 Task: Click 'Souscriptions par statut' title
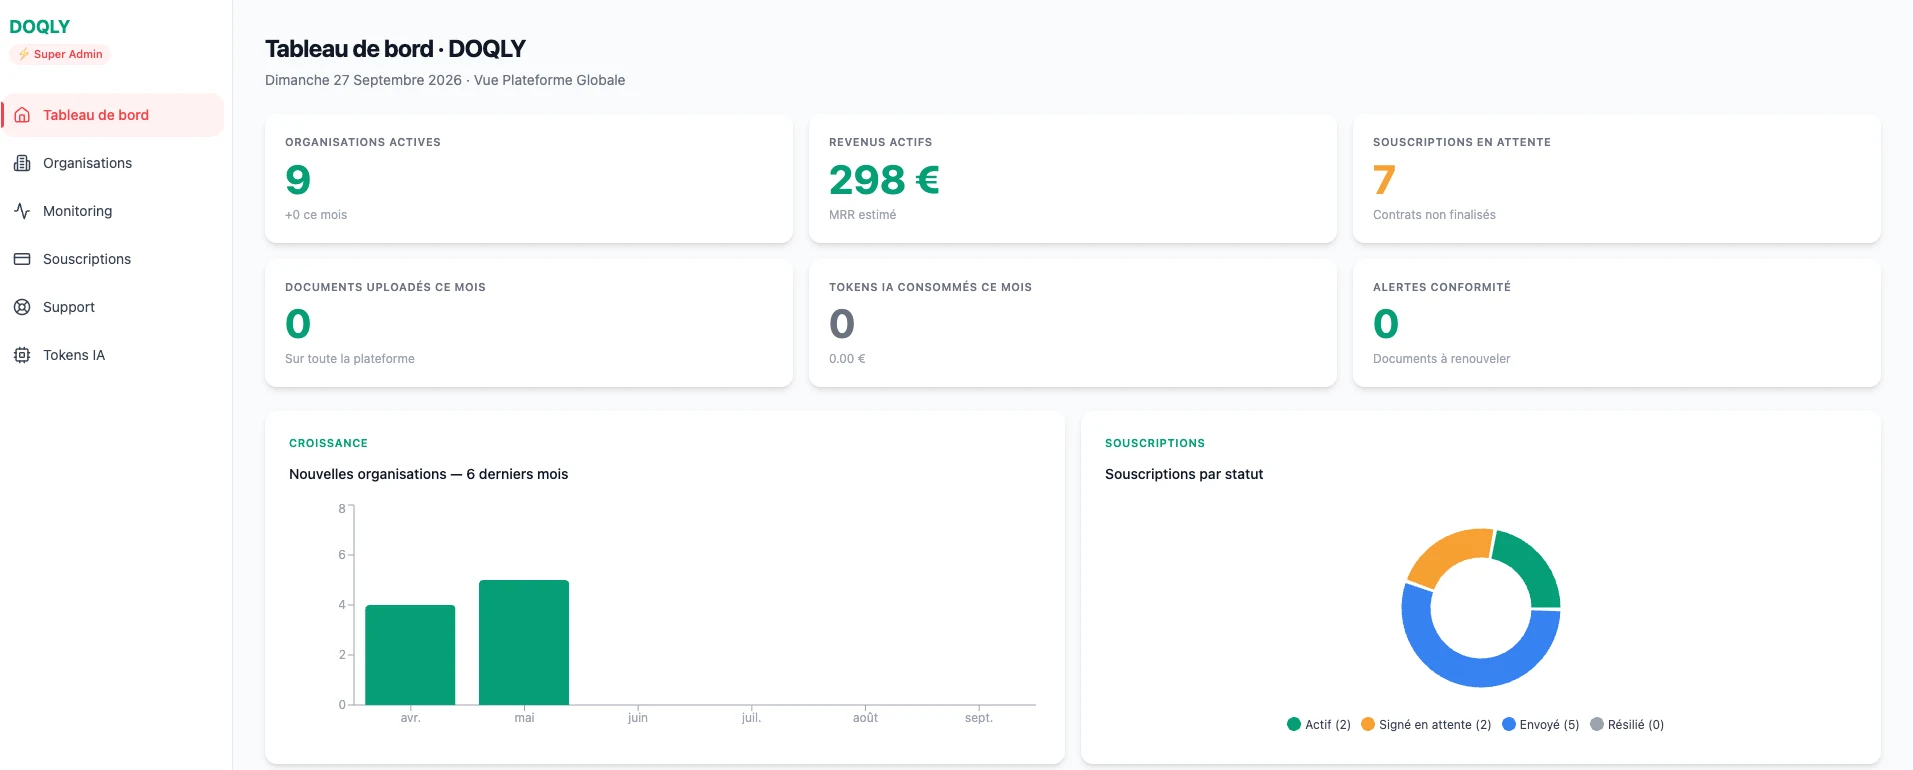[x=1184, y=474]
